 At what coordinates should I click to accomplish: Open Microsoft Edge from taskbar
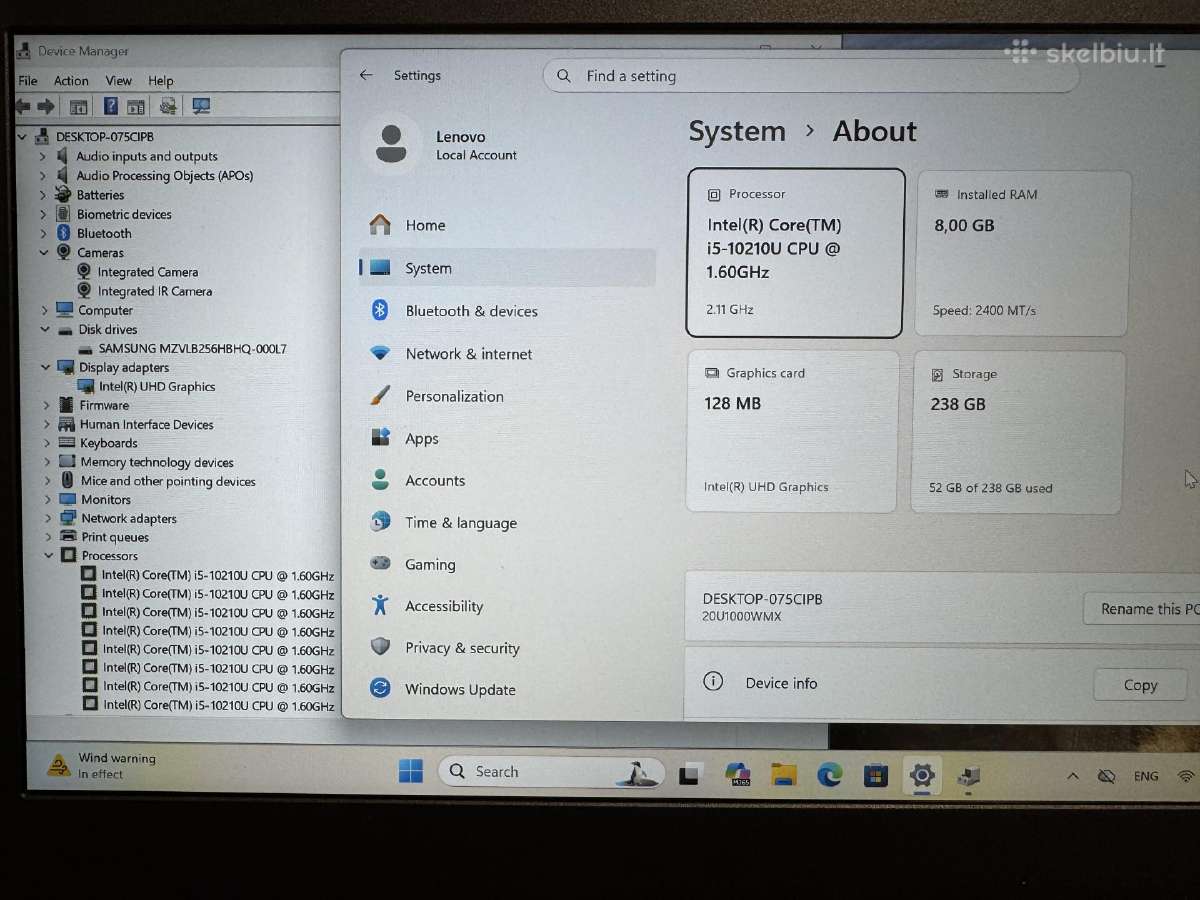829,774
